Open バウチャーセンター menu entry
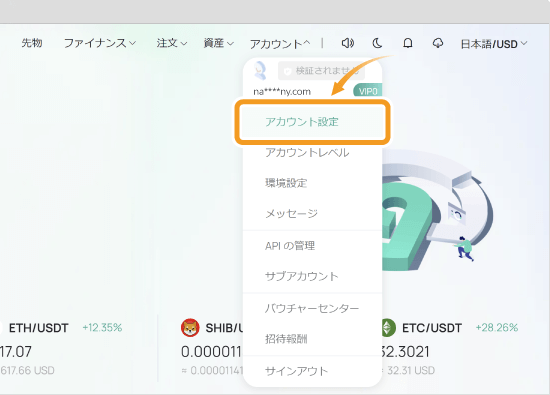This screenshot has width=550, height=395. [x=312, y=308]
